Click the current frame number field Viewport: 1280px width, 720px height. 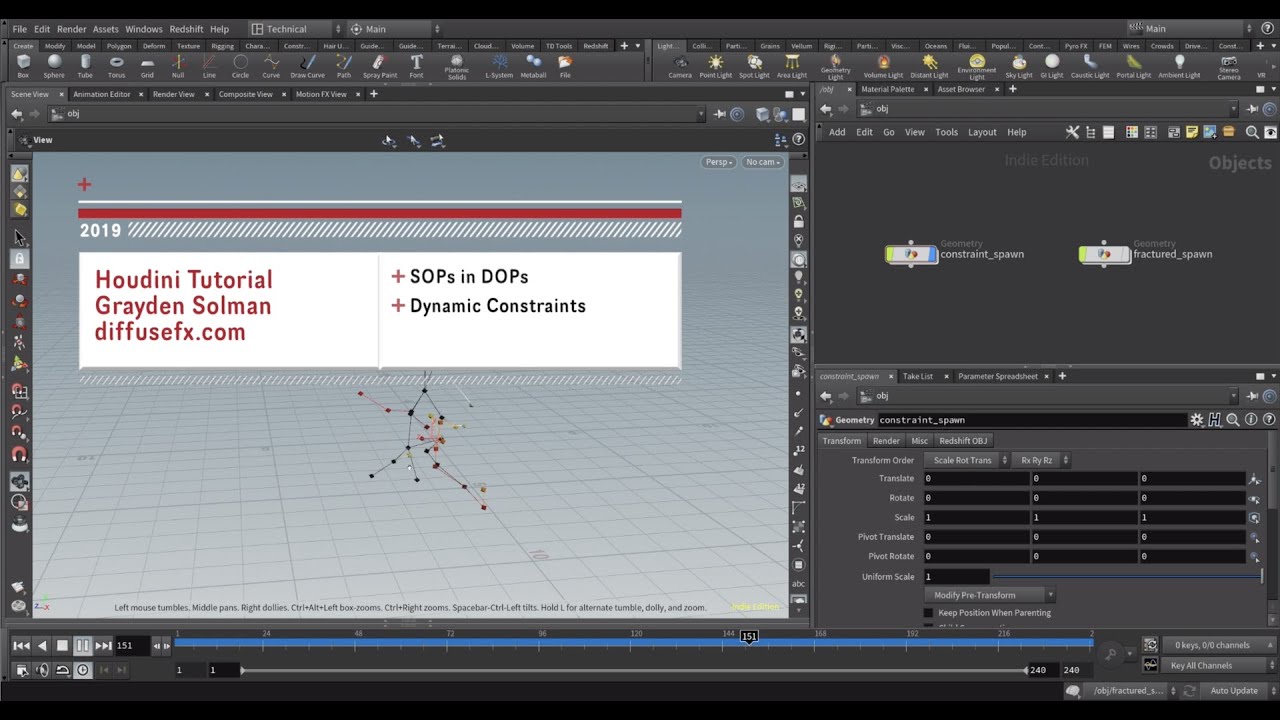[x=131, y=646]
